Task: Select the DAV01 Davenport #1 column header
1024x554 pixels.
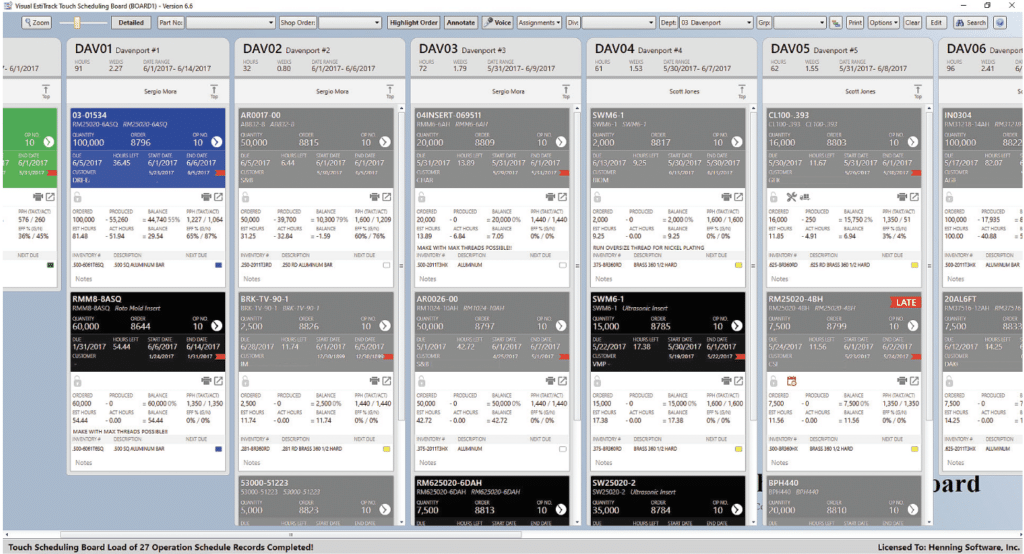Action: [147, 58]
